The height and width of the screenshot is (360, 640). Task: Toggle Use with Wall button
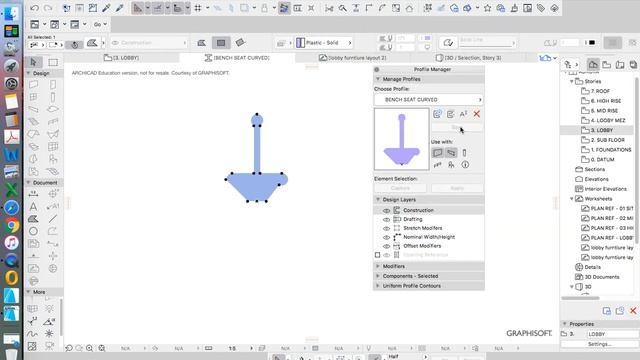438,153
